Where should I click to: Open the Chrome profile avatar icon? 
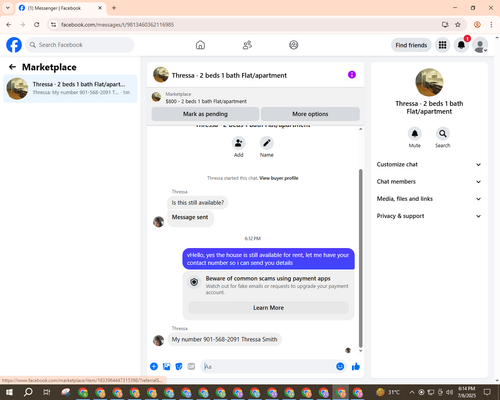coord(477,25)
